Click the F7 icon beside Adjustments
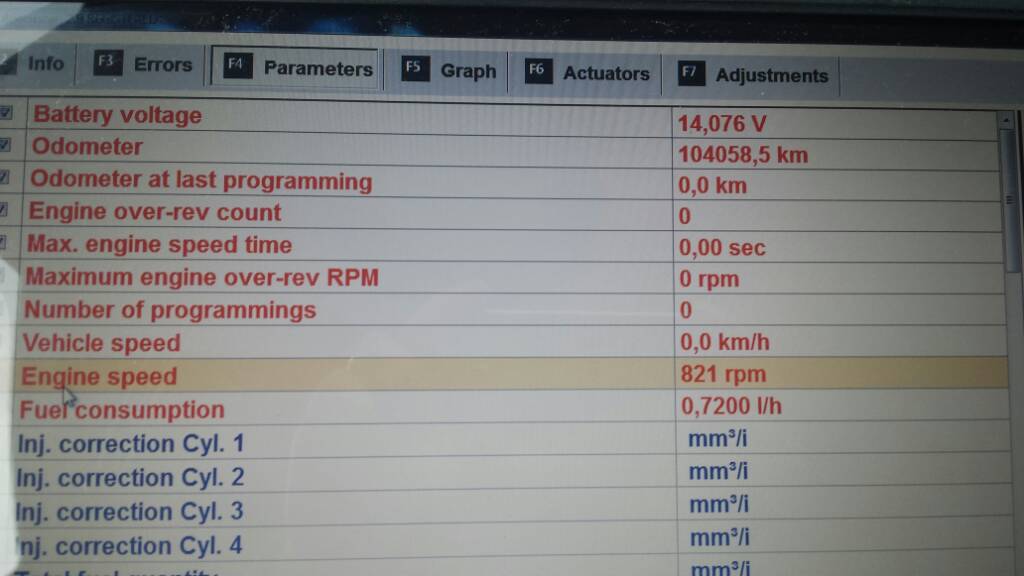This screenshot has width=1024, height=576. coord(690,73)
